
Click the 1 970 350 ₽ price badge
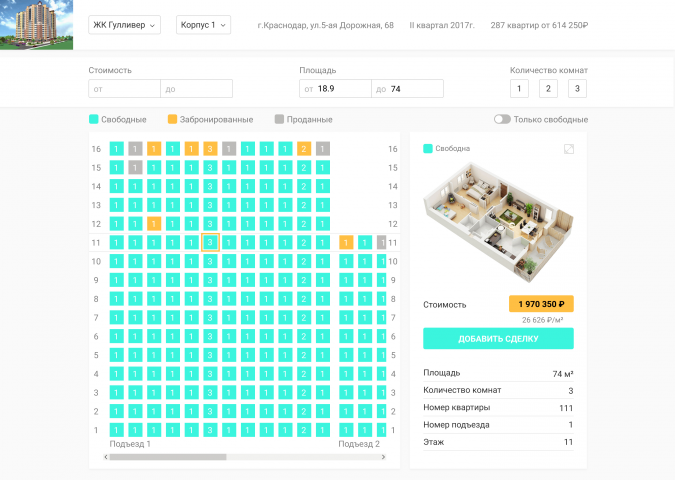(x=541, y=304)
